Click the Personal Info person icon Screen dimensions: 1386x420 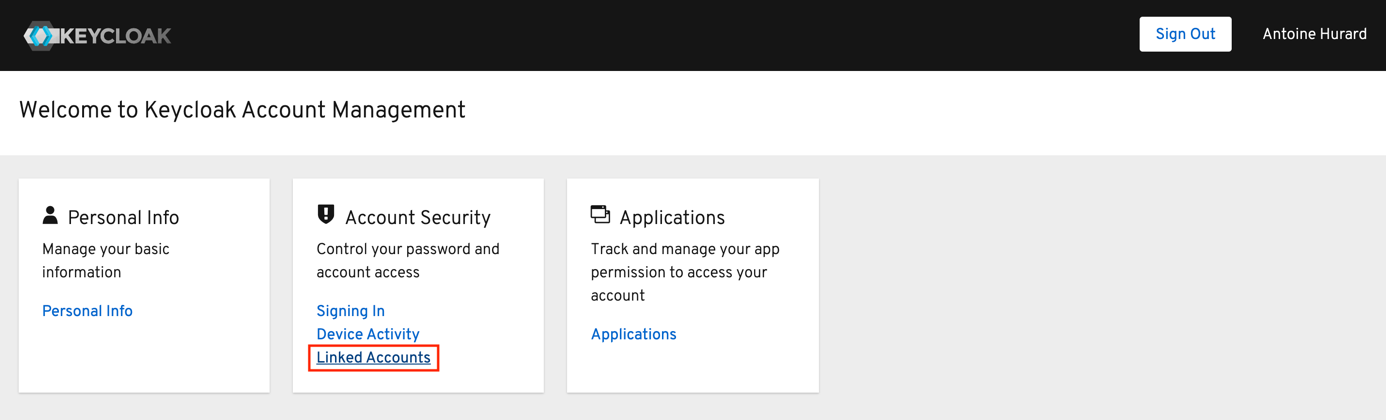coord(50,215)
